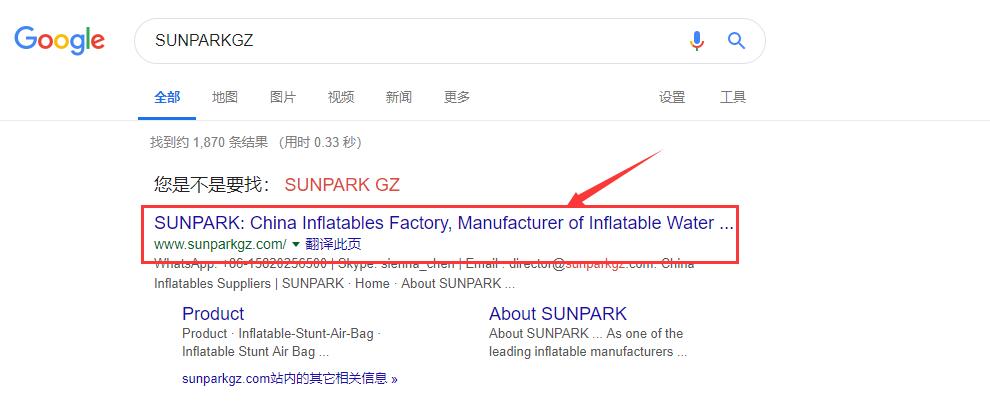The height and width of the screenshot is (415, 990).
Task: Open the cached-page dropdown arrow beside sunparkgz.com
Action: (x=295, y=244)
